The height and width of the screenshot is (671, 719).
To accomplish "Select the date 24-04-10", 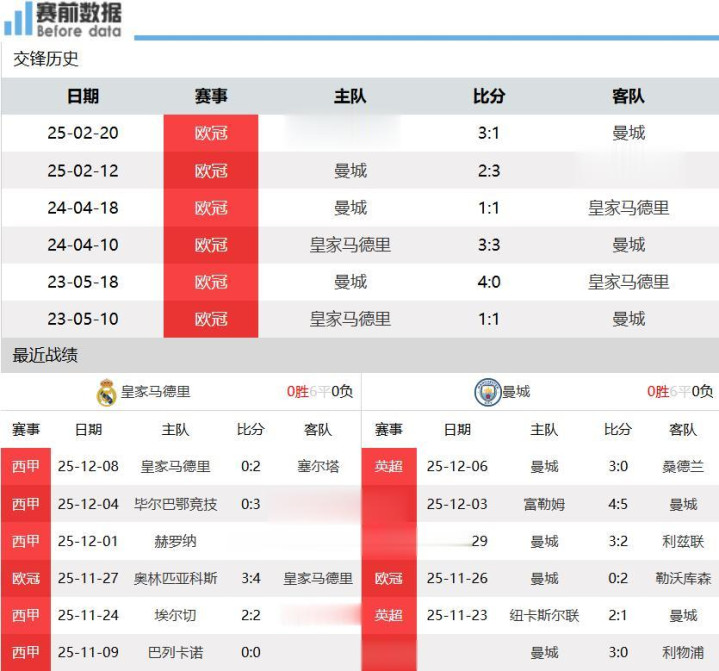I will [83, 245].
